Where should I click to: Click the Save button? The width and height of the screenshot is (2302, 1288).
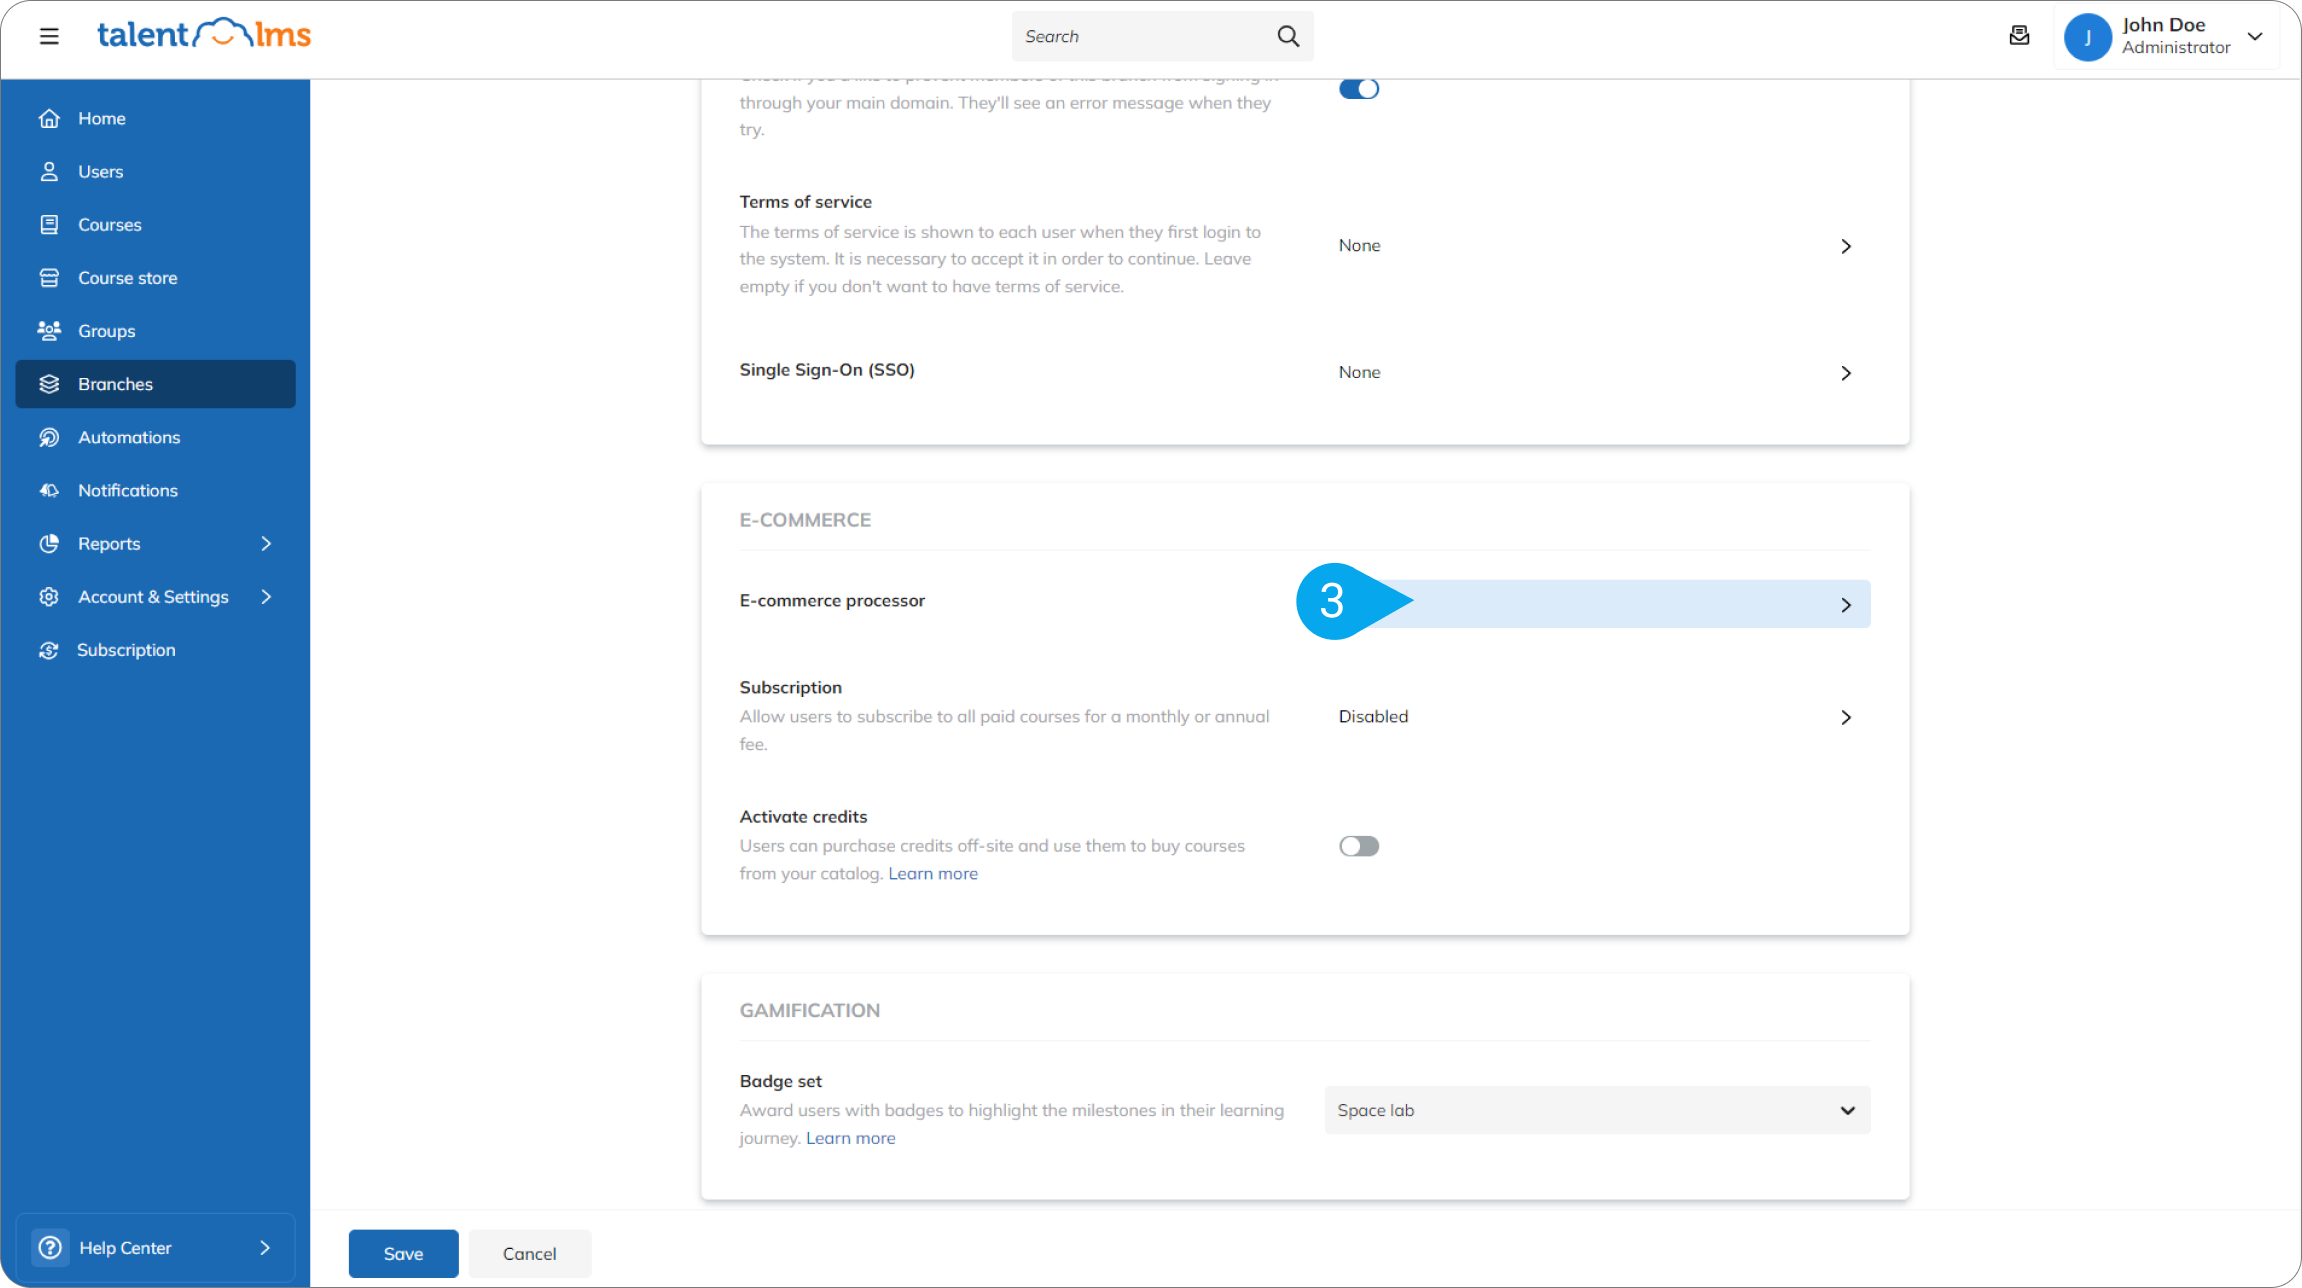pos(403,1253)
